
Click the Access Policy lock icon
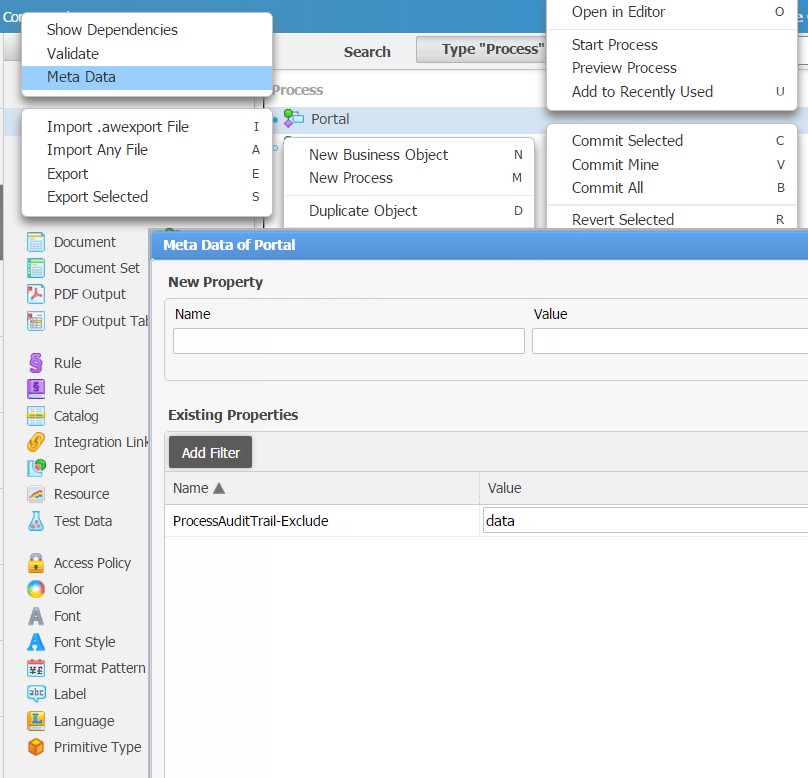(x=36, y=563)
